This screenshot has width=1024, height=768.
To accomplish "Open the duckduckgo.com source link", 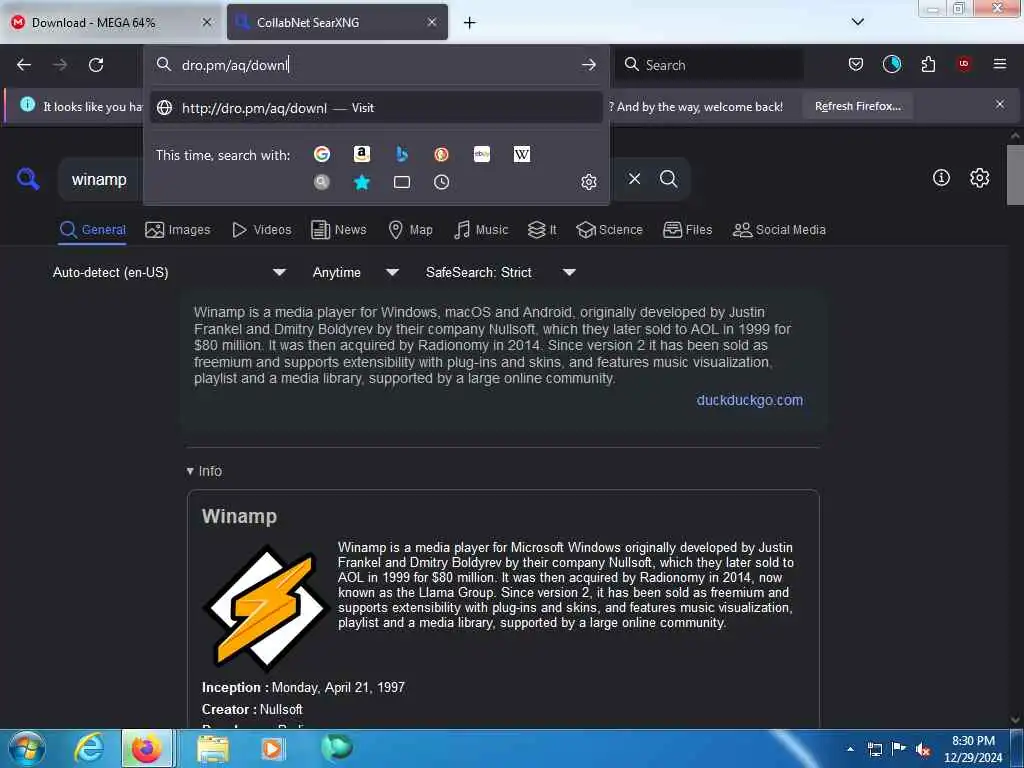I will click(x=750, y=400).
